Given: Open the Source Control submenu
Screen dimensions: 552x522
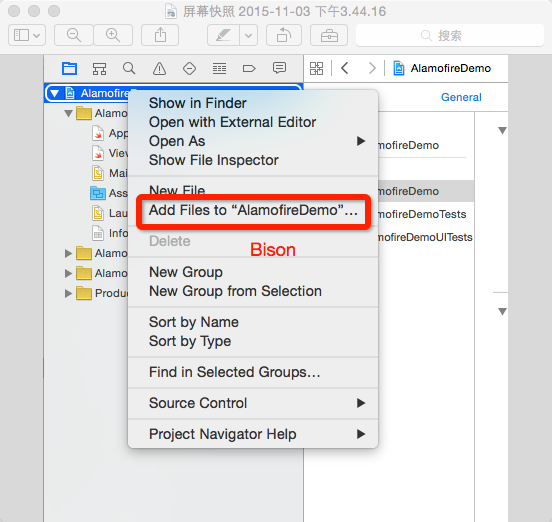Looking at the screenshot, I should click(x=253, y=403).
